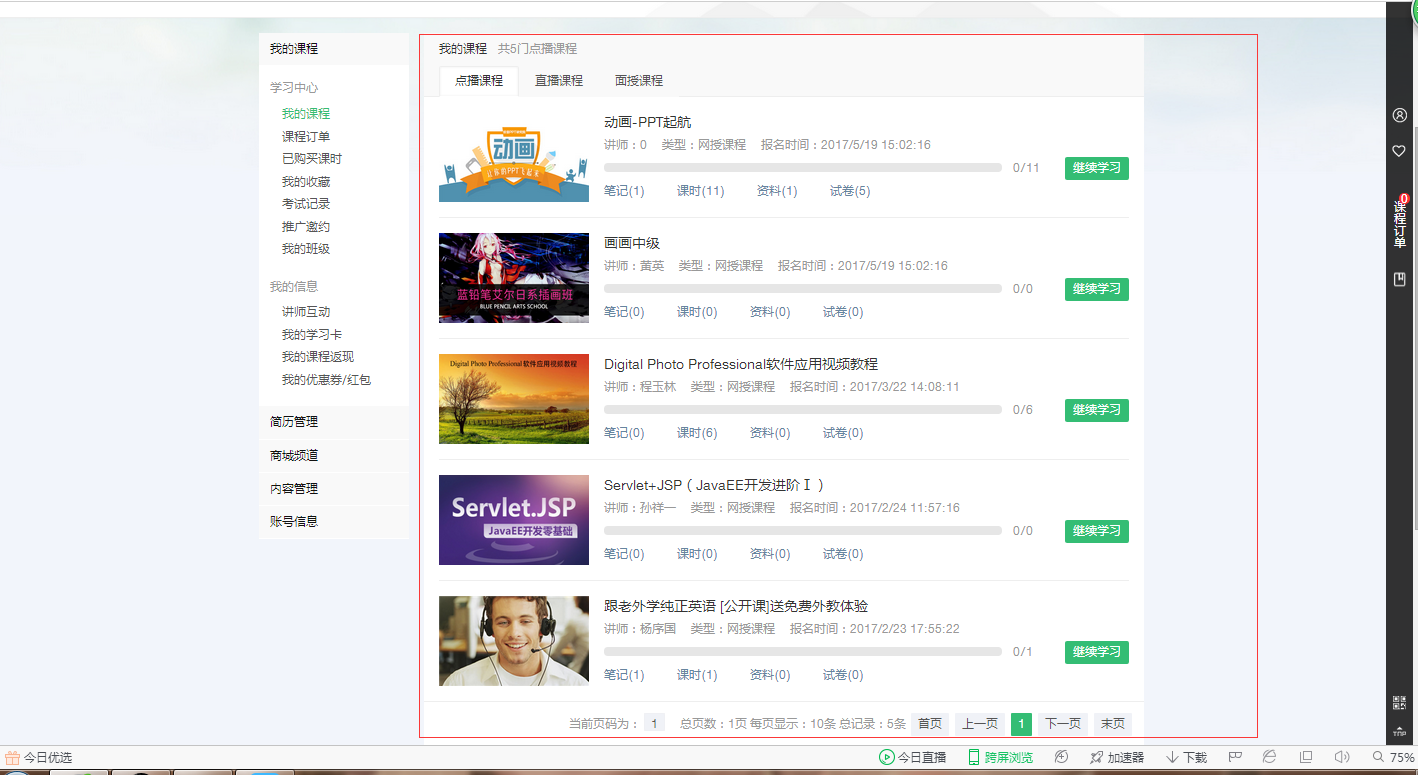Switch to the 面授课程 tab

point(638,81)
